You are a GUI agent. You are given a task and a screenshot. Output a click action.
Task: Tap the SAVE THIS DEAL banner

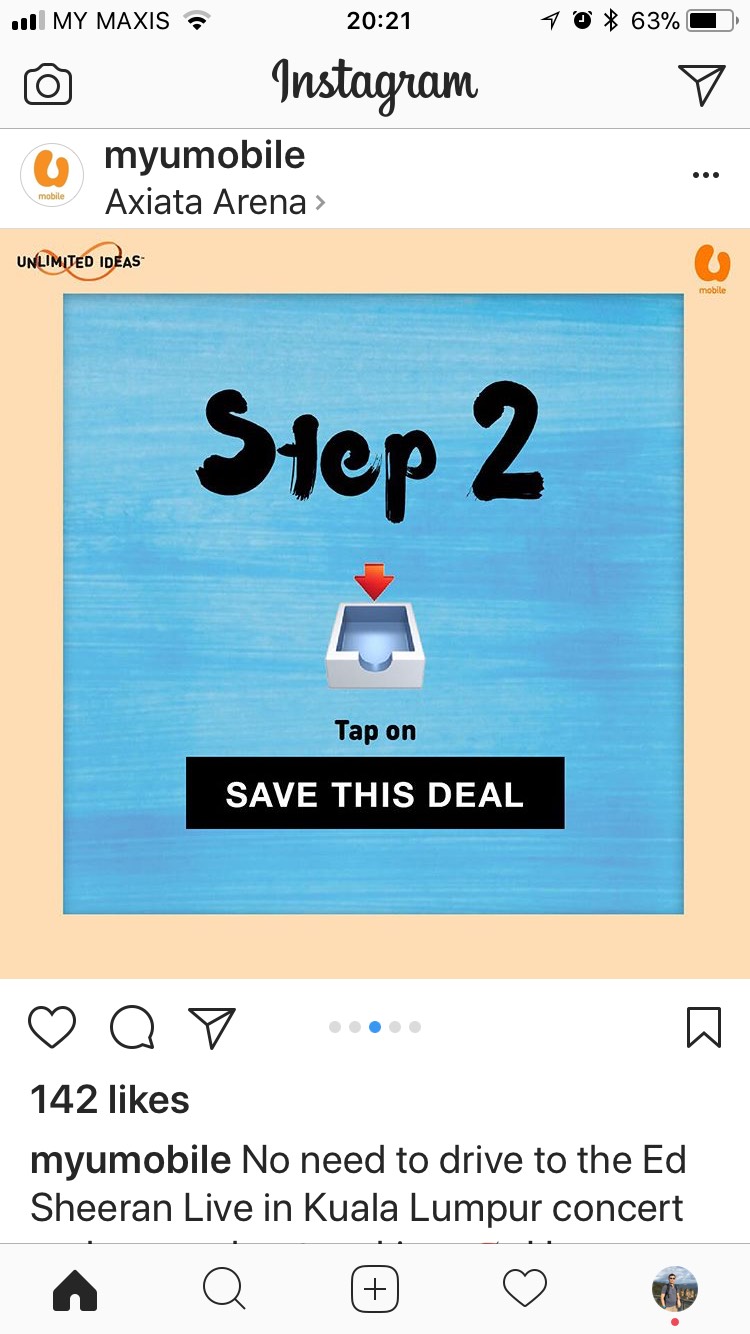pos(375,793)
